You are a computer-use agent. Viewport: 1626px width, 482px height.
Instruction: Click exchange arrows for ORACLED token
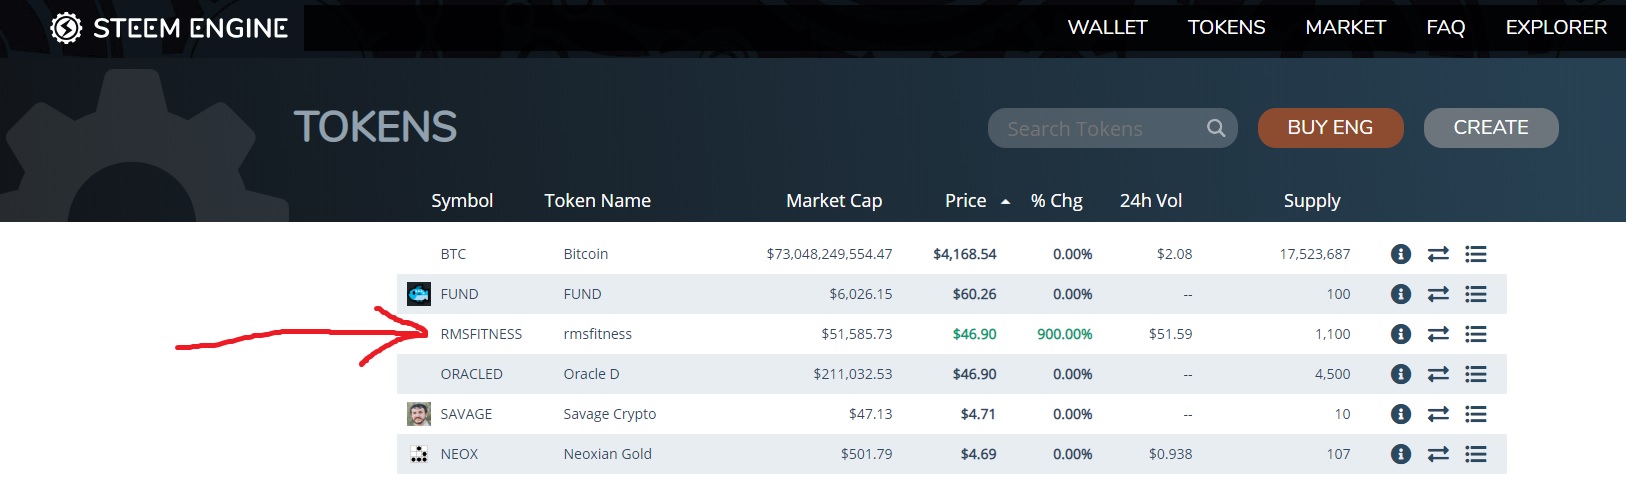(1438, 374)
